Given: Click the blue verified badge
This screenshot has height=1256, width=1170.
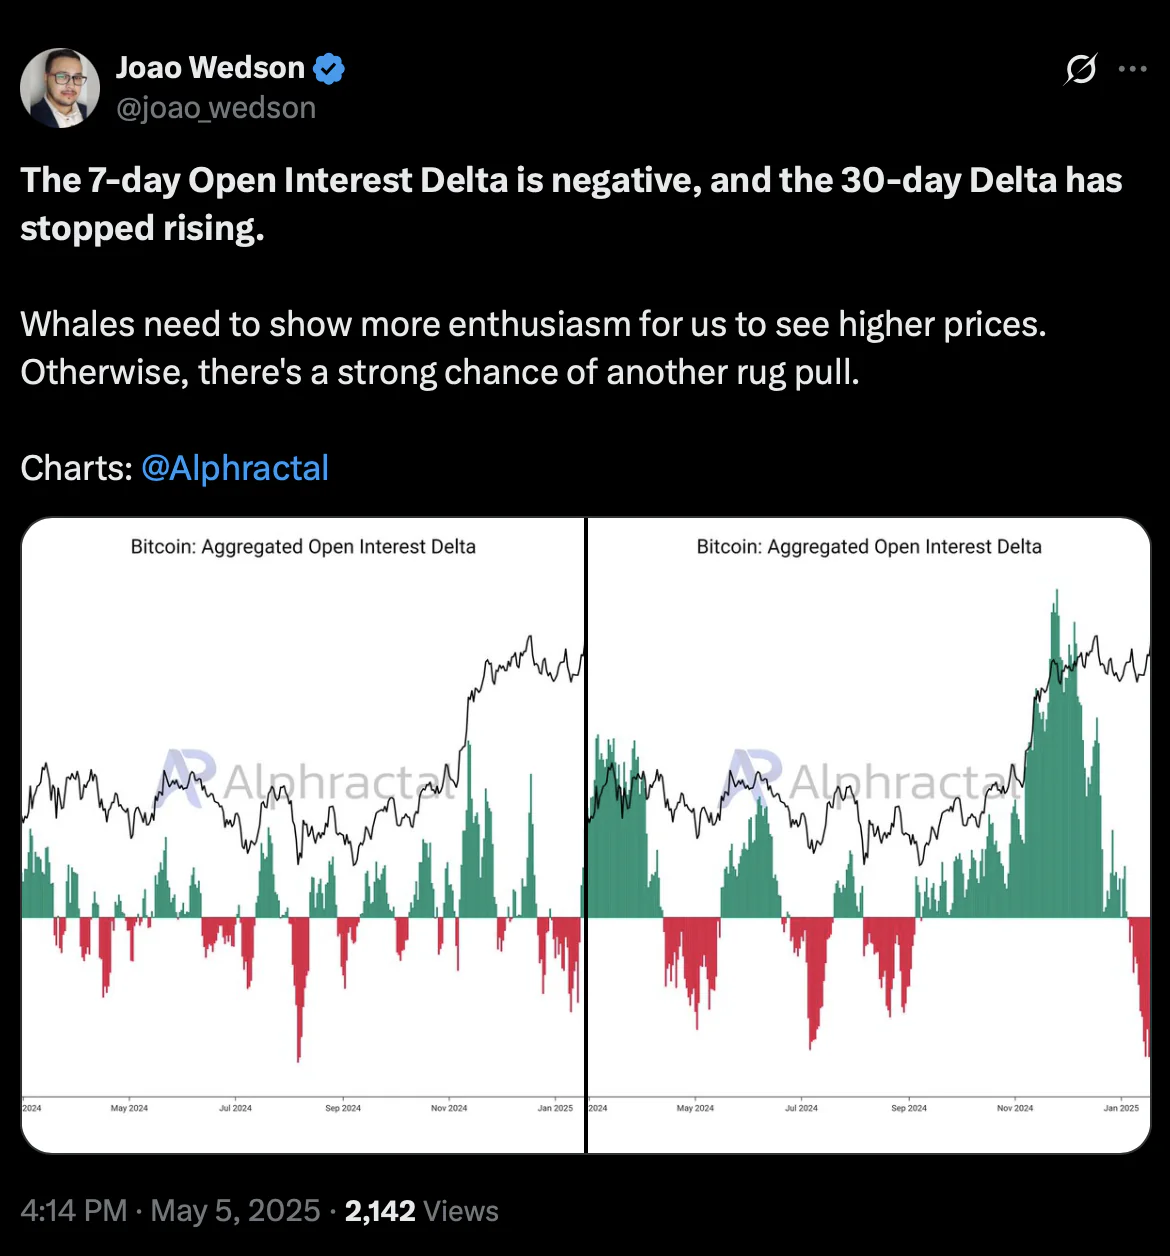Looking at the screenshot, I should [x=329, y=68].
